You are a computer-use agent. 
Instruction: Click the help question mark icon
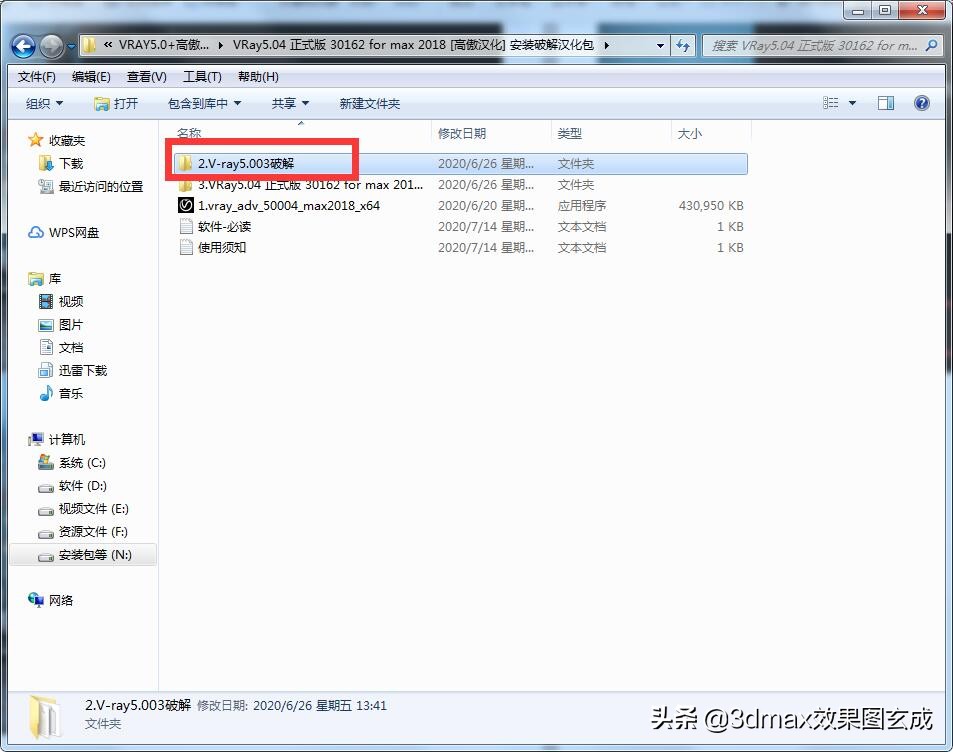tap(921, 103)
